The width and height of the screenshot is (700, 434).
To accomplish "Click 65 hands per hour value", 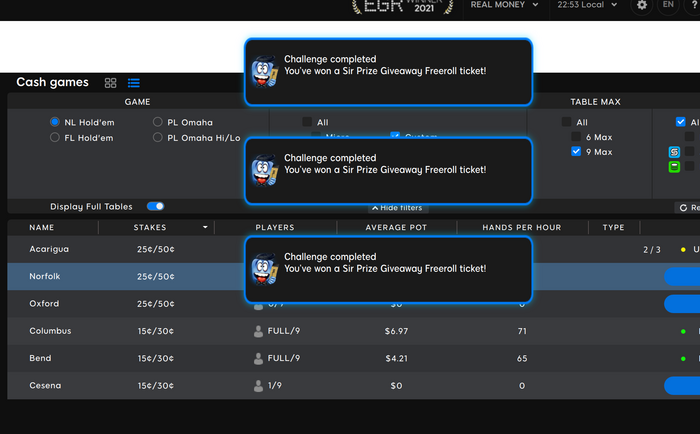I will [522, 358].
